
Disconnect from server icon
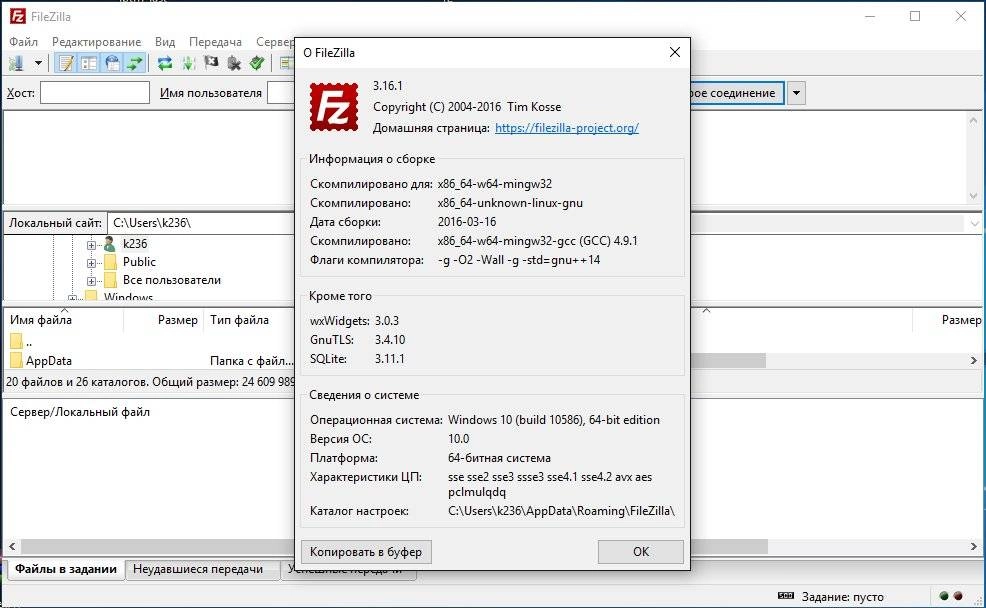234,63
